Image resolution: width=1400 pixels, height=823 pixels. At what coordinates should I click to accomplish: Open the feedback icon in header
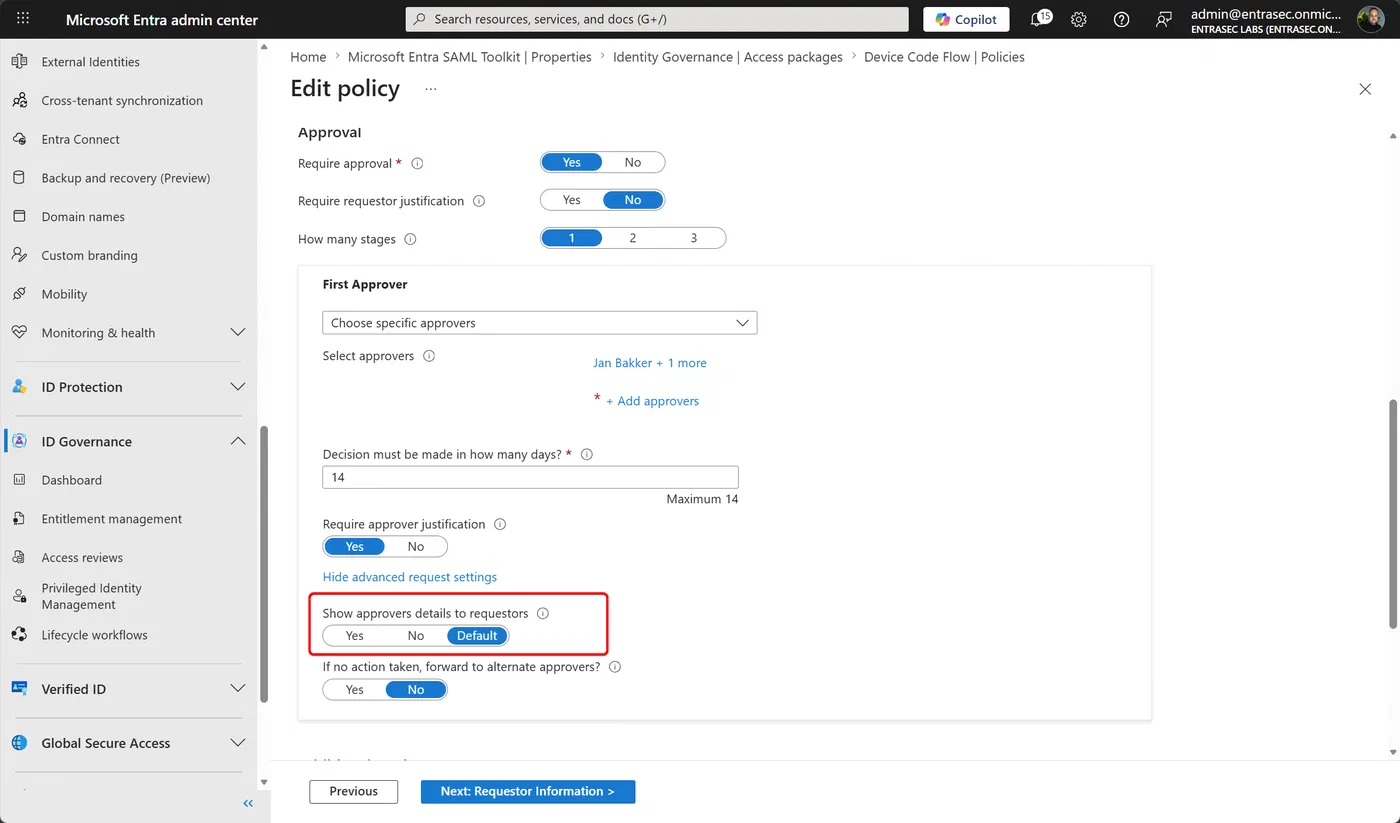click(1163, 19)
